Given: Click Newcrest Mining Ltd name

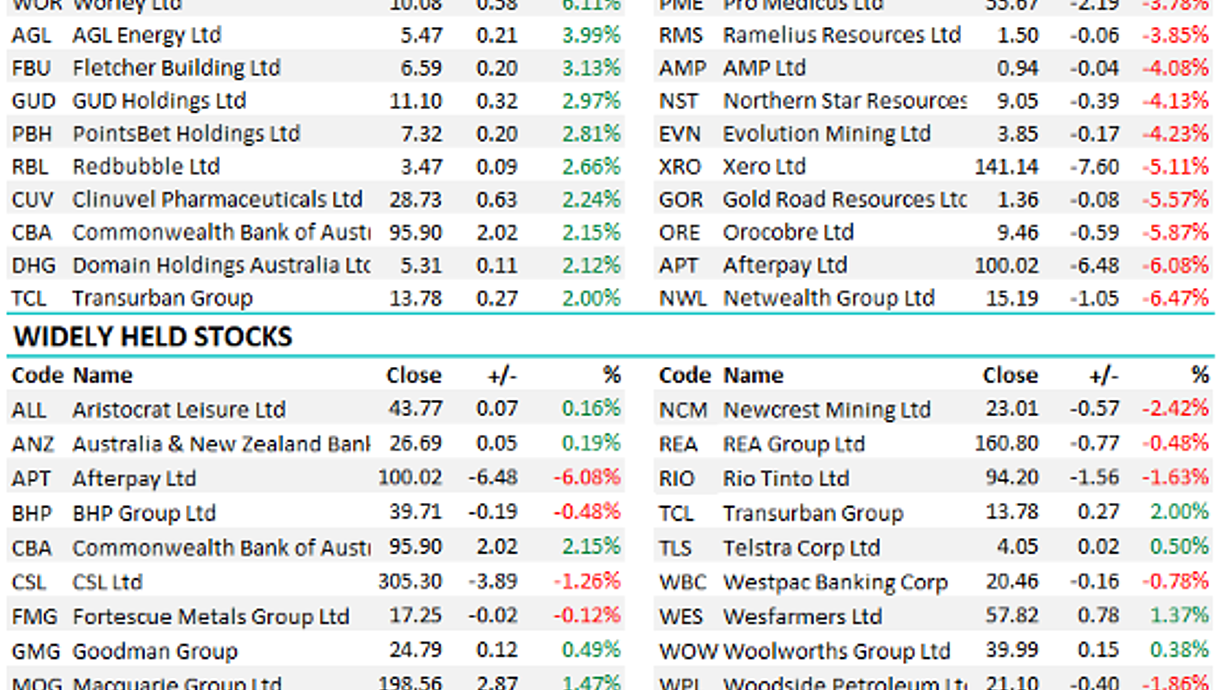Looking at the screenshot, I should pyautogui.click(x=827, y=410).
